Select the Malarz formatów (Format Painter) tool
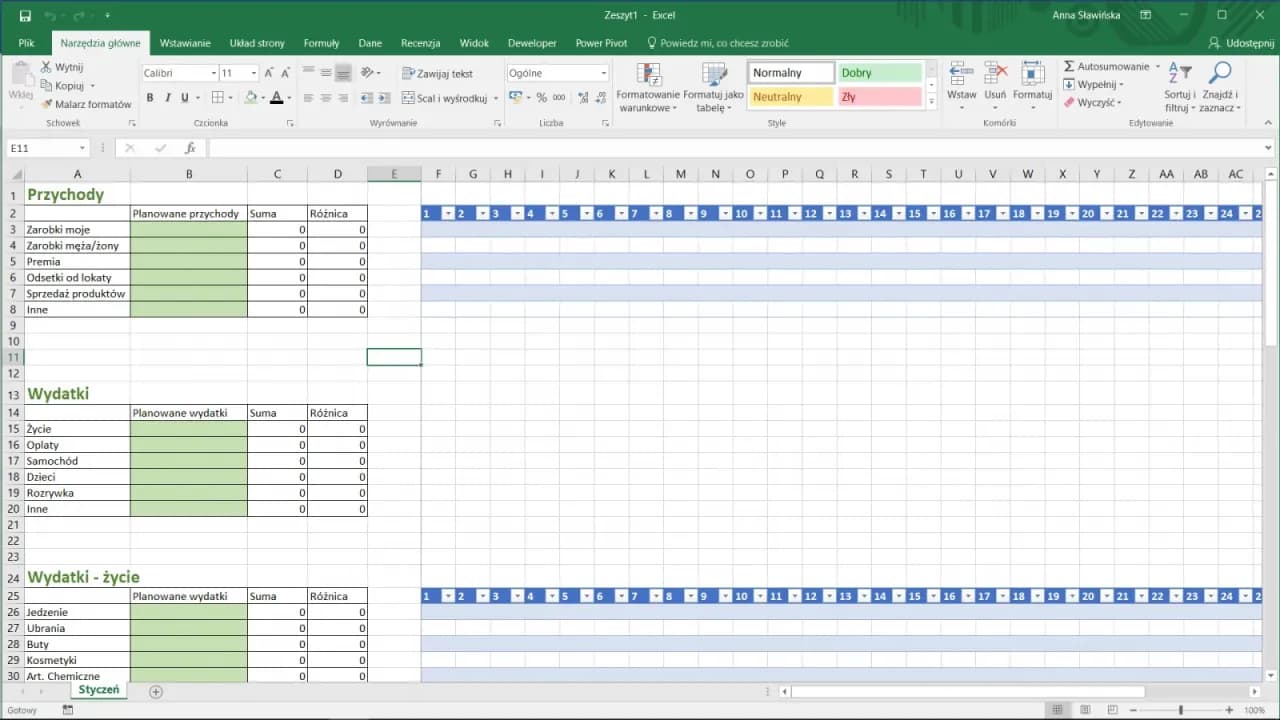1280x720 pixels. (x=88, y=104)
